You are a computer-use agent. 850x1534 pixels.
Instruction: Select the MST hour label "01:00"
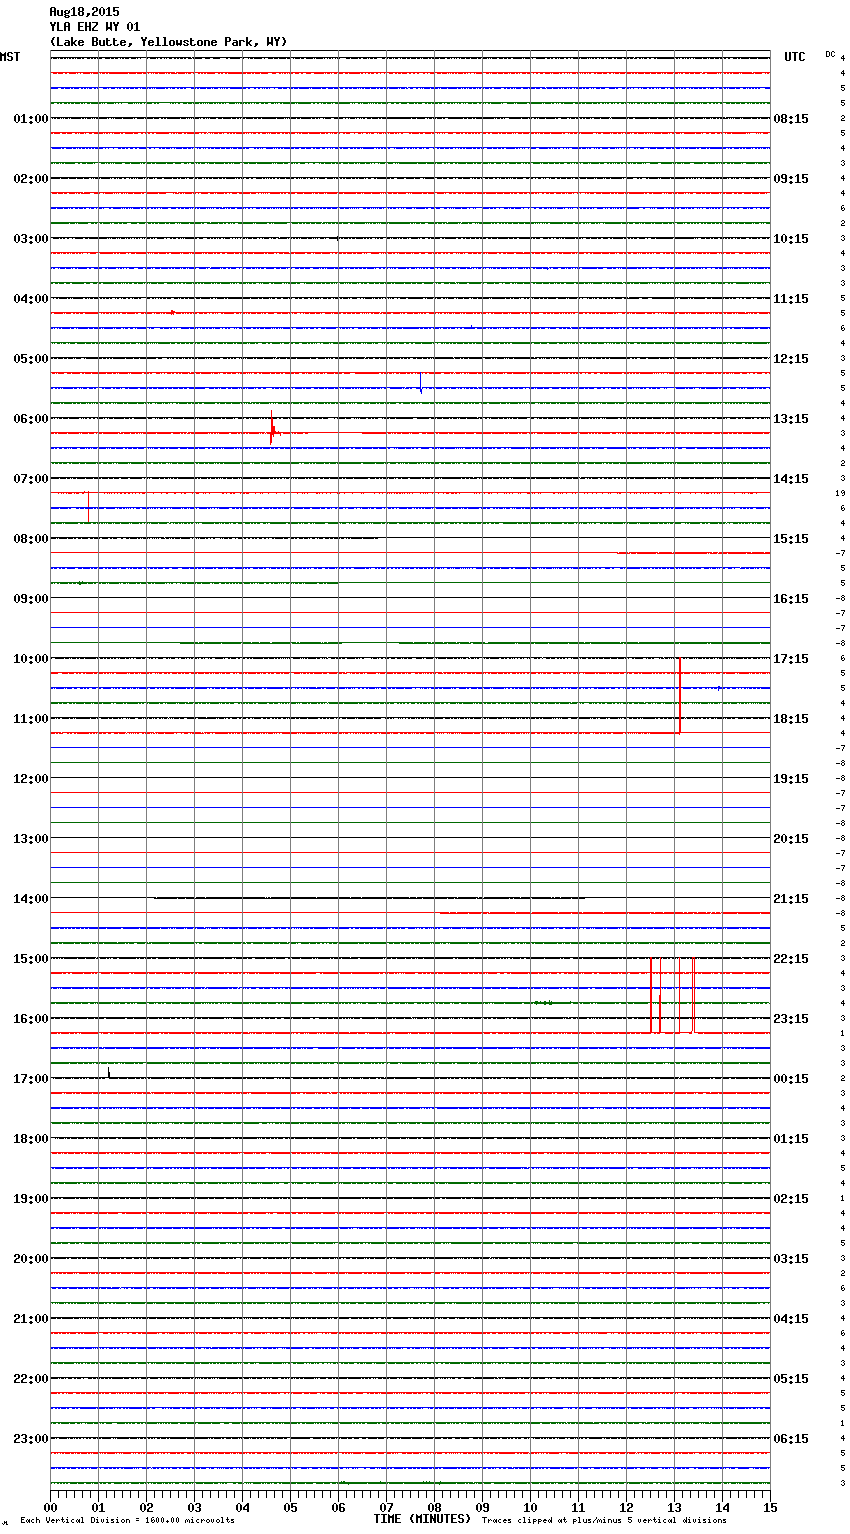coord(31,119)
